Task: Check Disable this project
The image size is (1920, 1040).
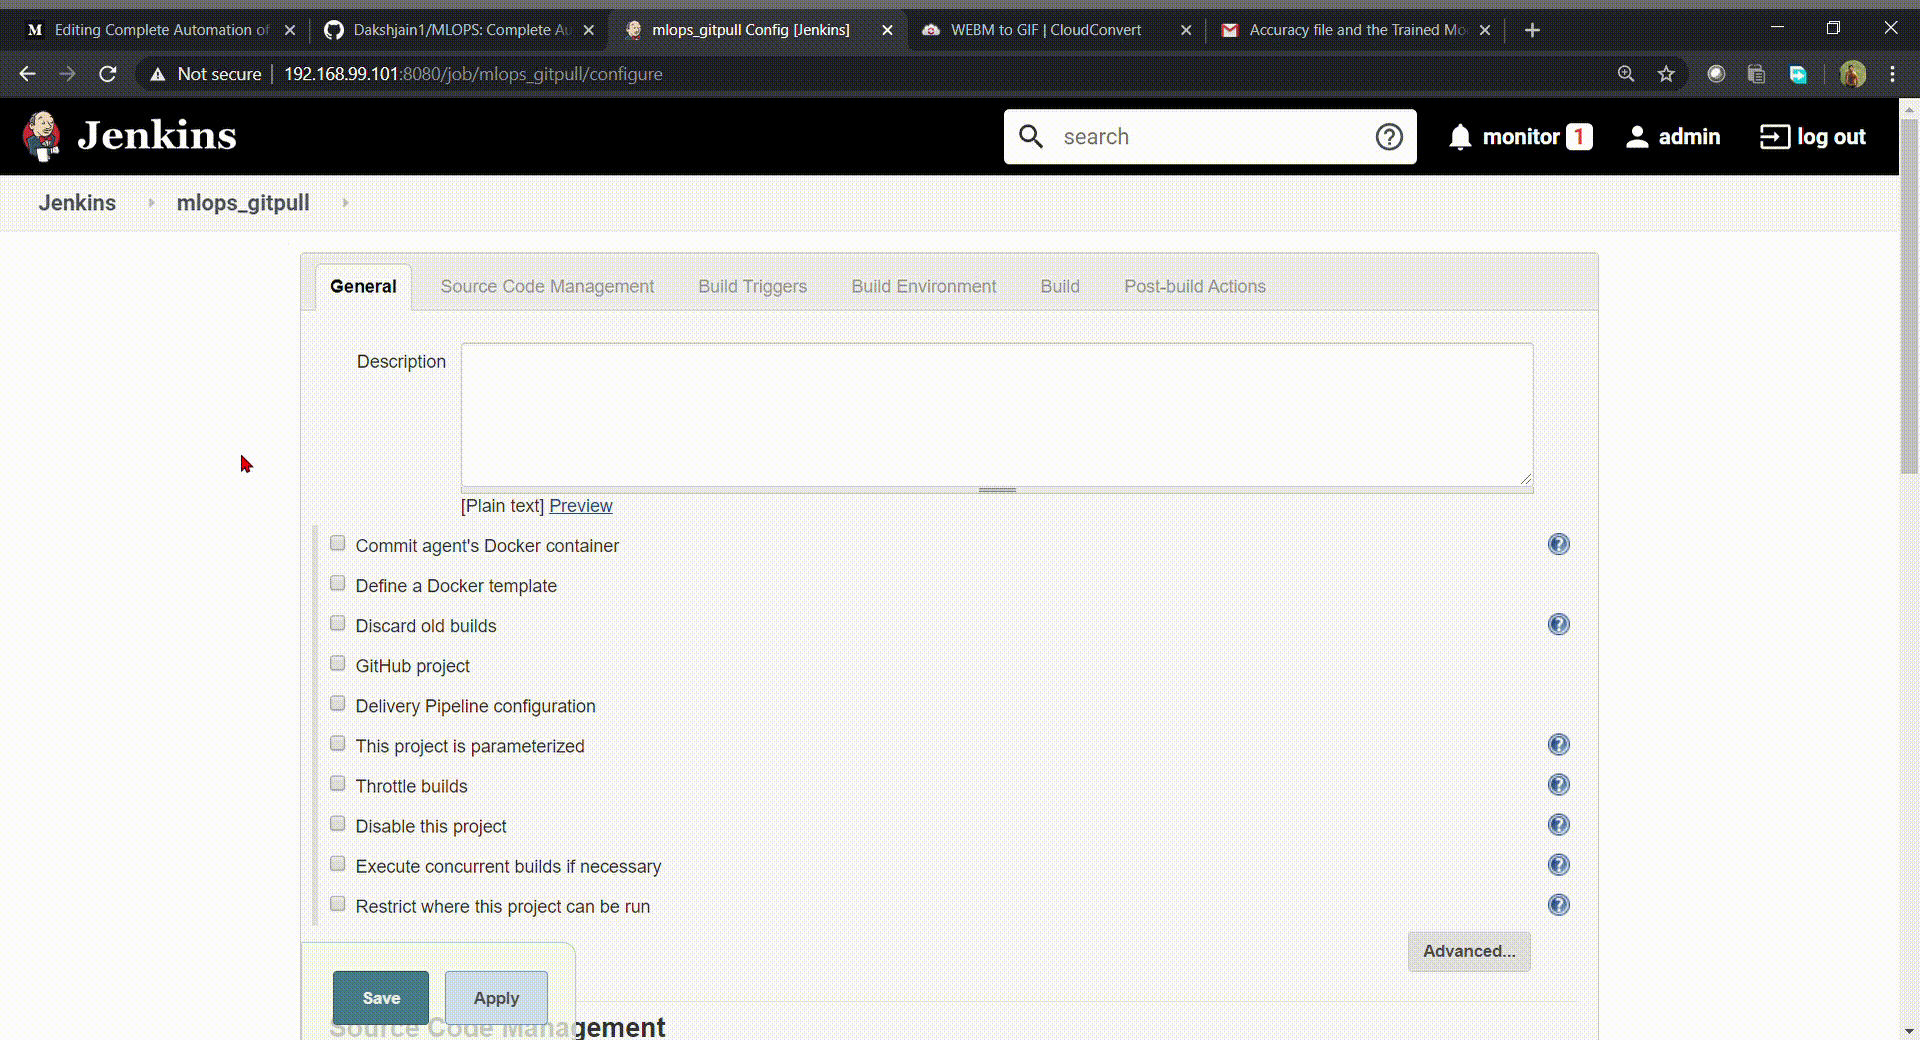Action: tap(338, 823)
